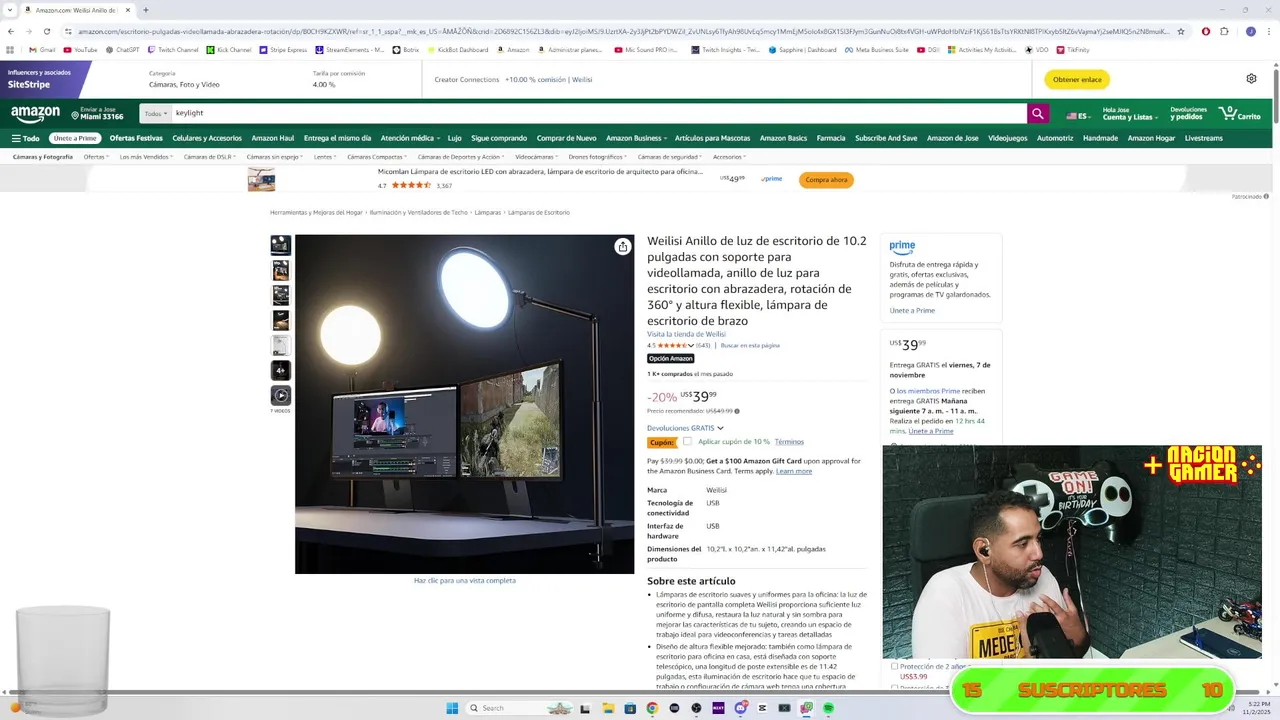
Task: Open Lámparas de Escritorio breadcrumb
Action: (539, 212)
